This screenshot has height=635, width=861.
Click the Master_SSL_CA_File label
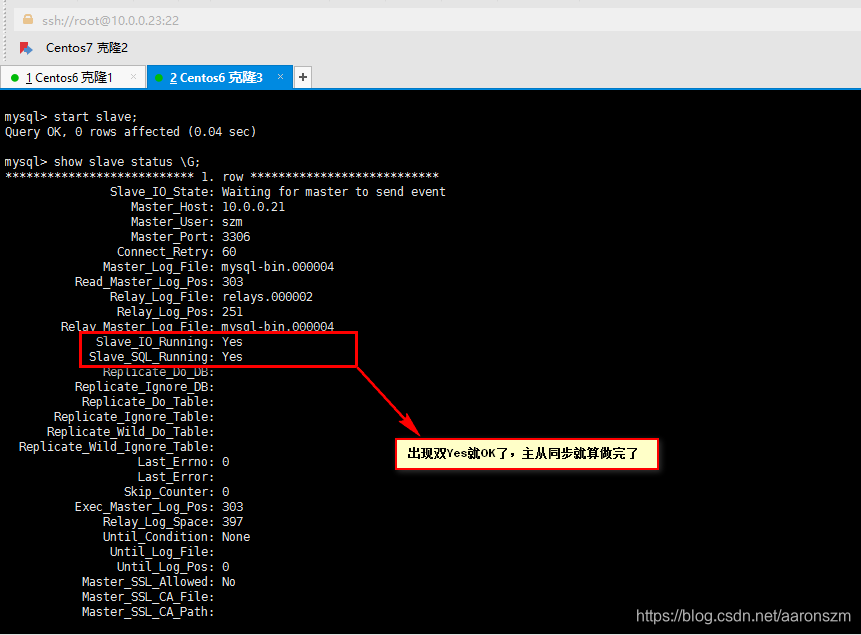pos(148,597)
